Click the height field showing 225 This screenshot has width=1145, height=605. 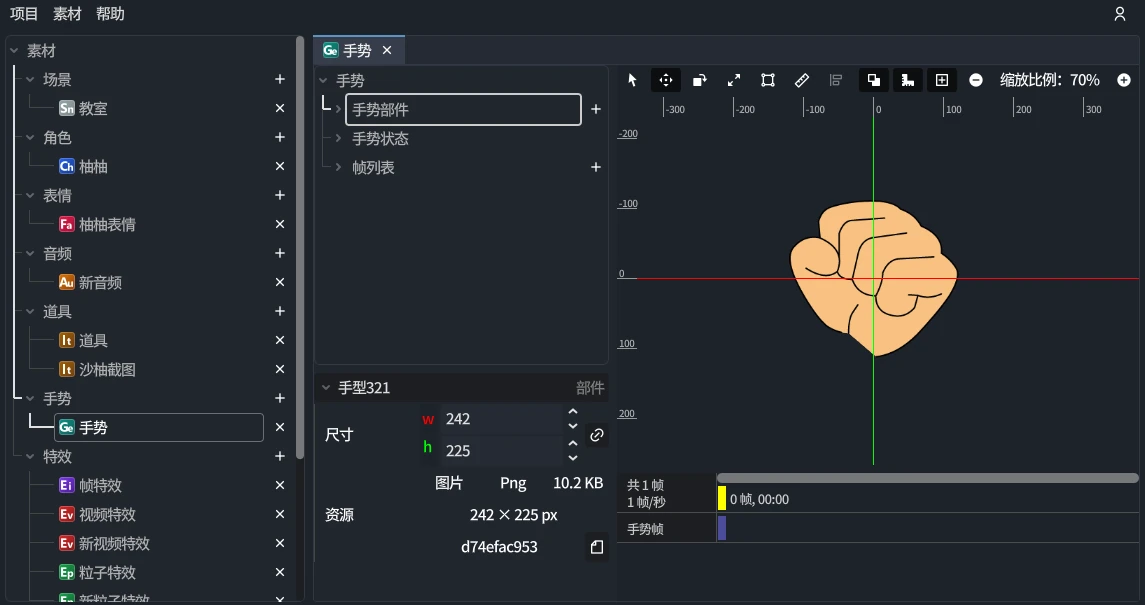pos(501,451)
